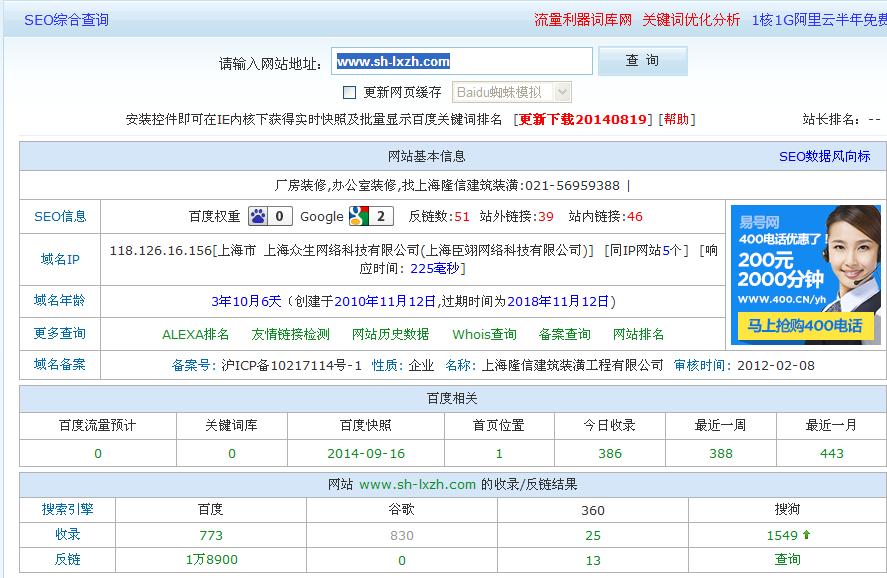Image resolution: width=887 pixels, height=578 pixels.
Task: Click the 最近一周 value 388
Action: [721, 454]
